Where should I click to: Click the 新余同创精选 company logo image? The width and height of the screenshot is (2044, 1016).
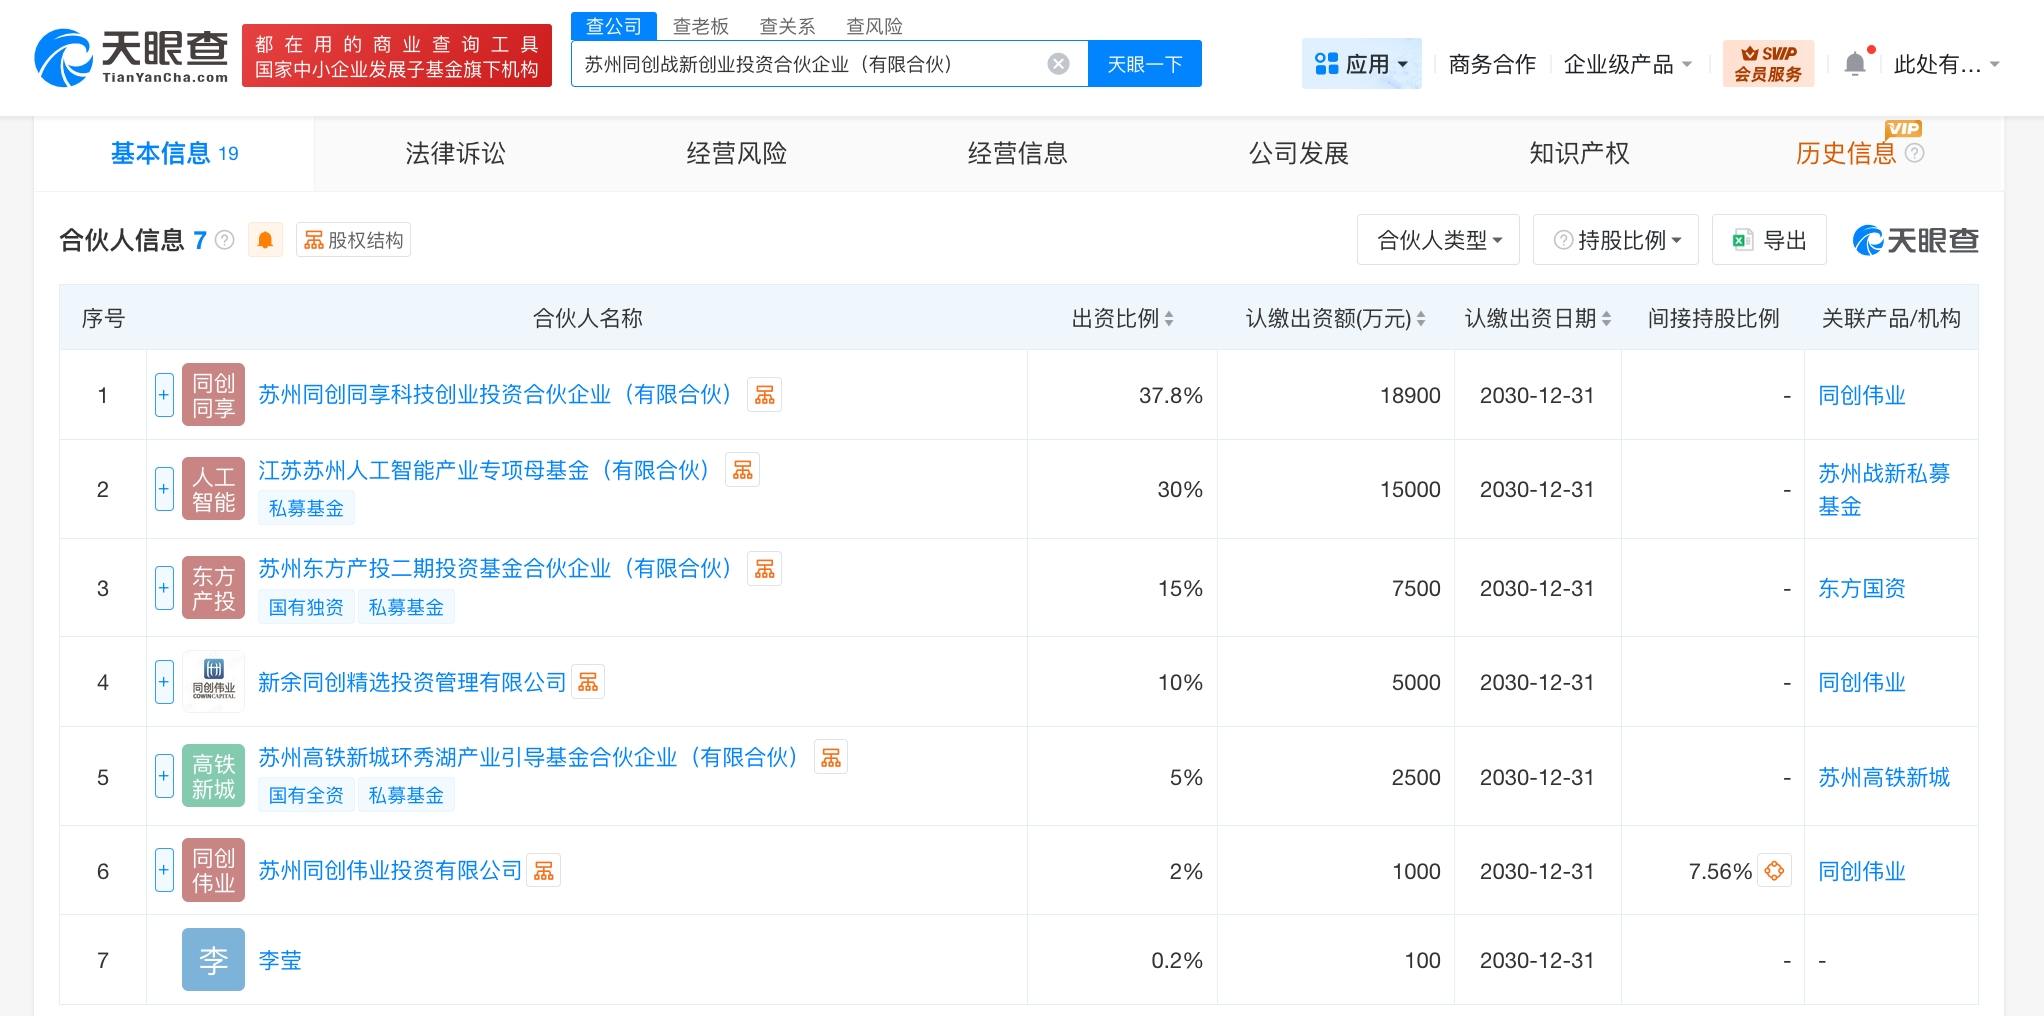click(x=213, y=682)
